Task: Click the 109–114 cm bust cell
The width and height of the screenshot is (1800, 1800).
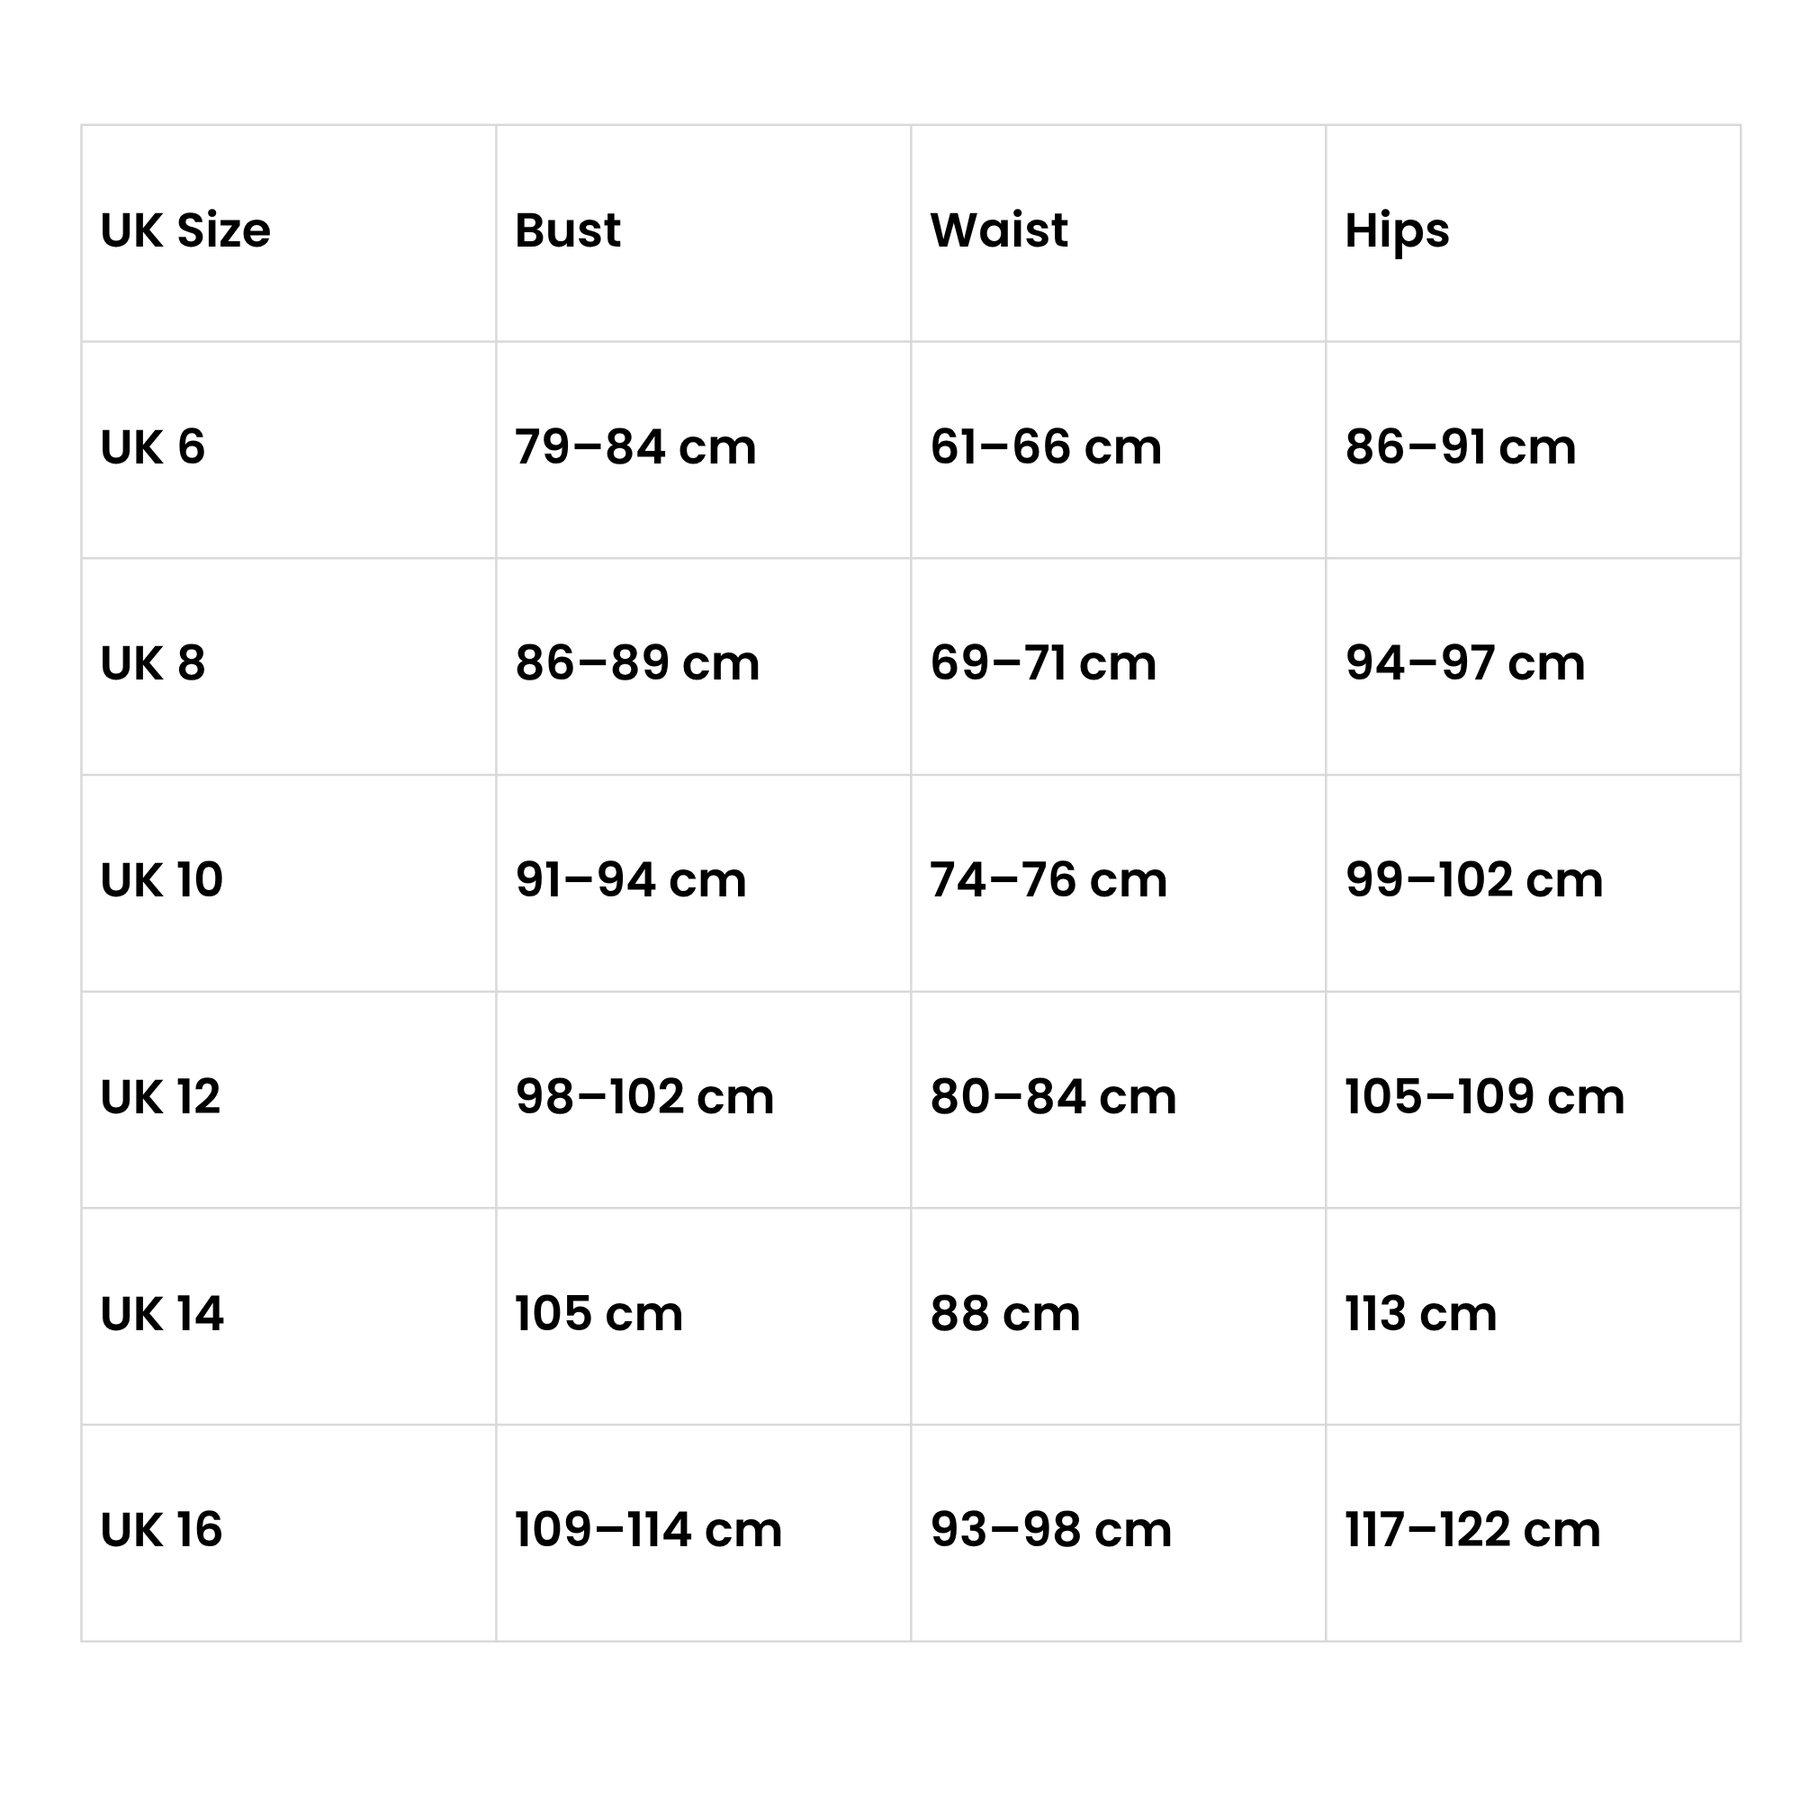Action: click(x=648, y=1530)
